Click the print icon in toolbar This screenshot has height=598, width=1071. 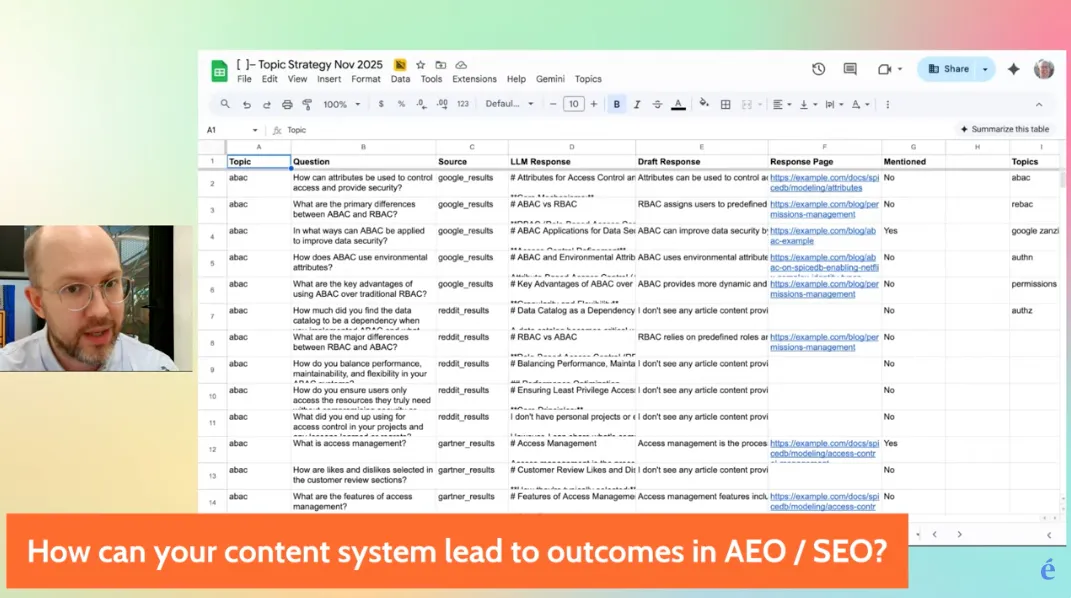click(x=287, y=104)
